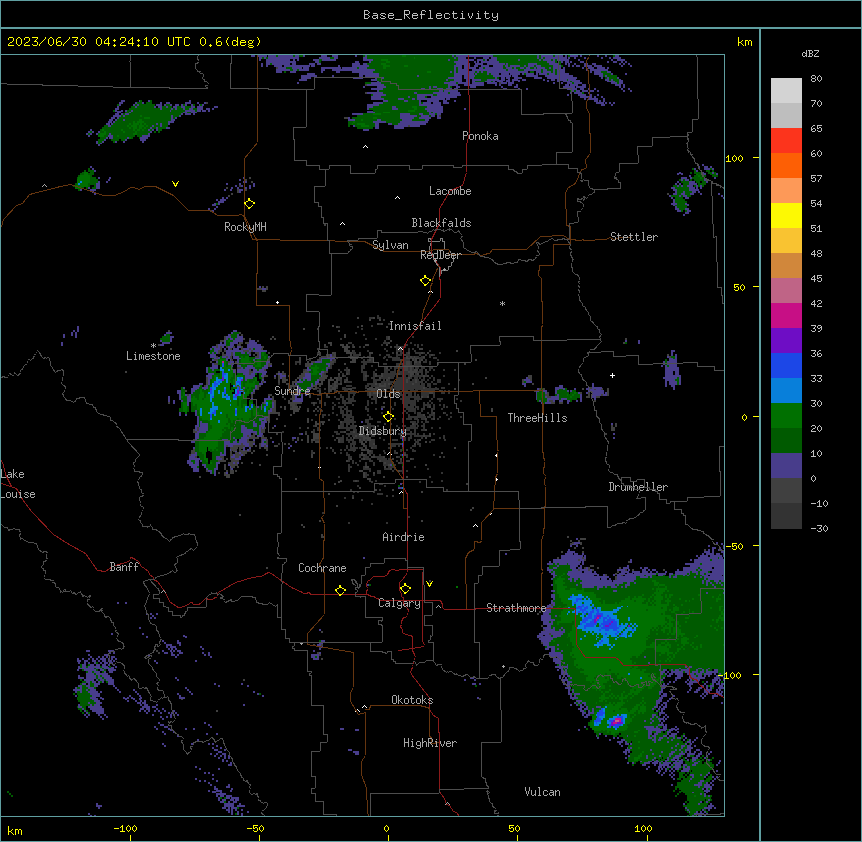Select the red swatch in dBZ legend
This screenshot has width=862, height=842.
pyautogui.click(x=786, y=141)
